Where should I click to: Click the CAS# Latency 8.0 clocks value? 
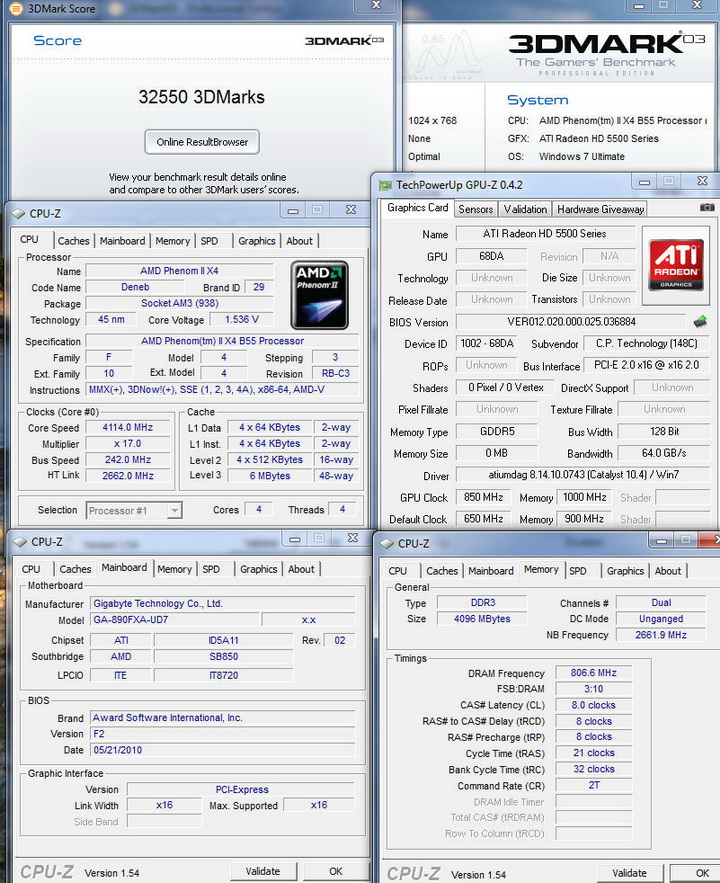click(593, 705)
